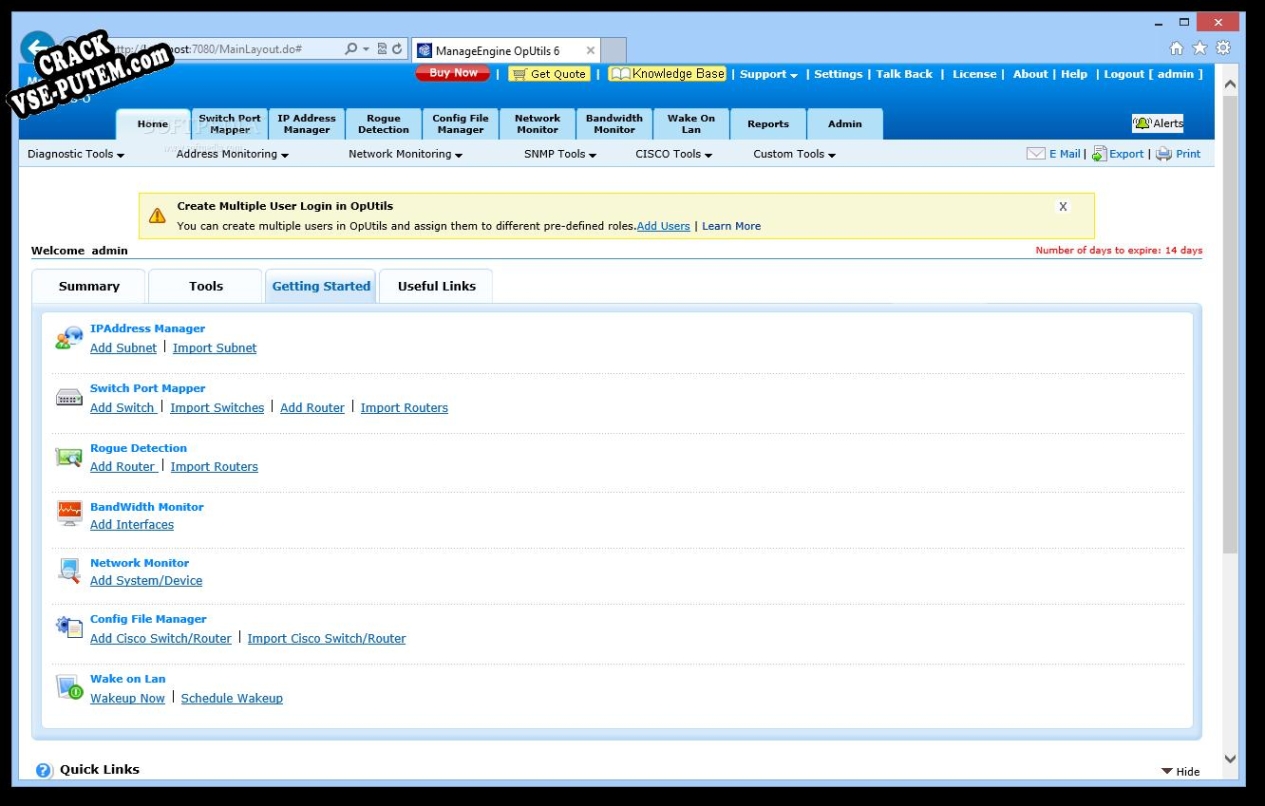Click the Buy Now button
Screen dimensions: 1265x806
coord(453,73)
